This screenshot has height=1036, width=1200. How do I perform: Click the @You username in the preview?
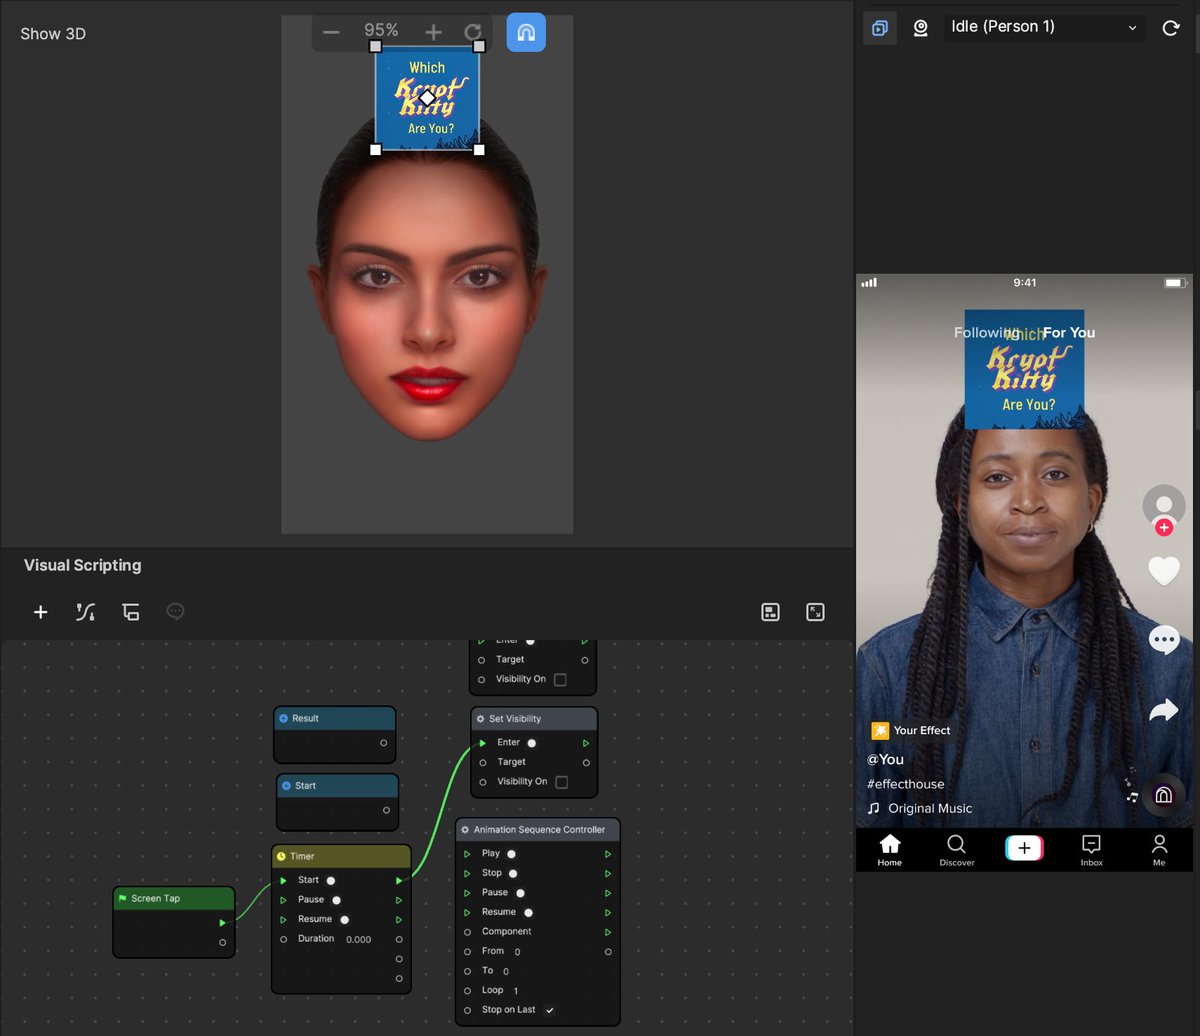[x=886, y=760]
